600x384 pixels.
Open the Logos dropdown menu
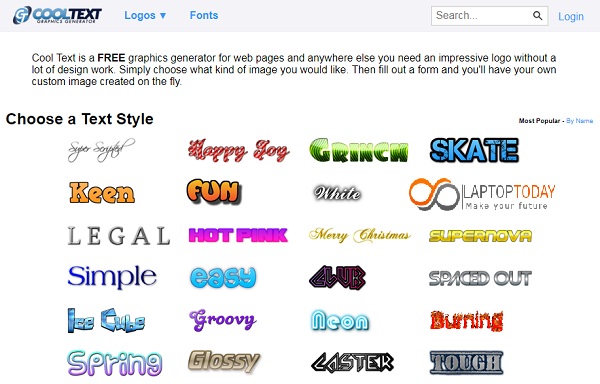coord(145,15)
